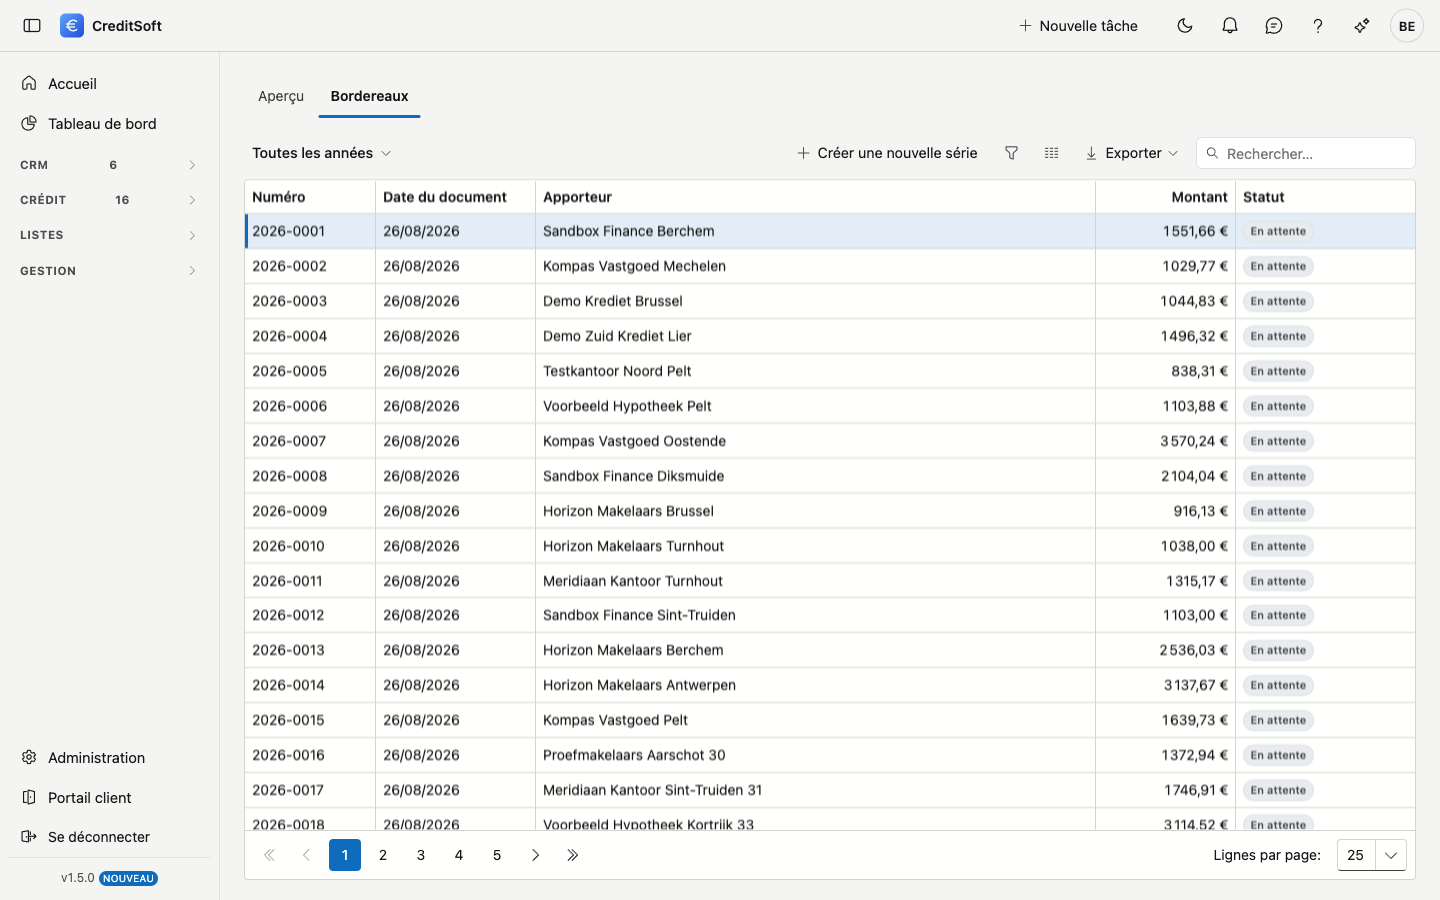Sort by Apporteur column header
The image size is (1440, 900).
click(815, 197)
